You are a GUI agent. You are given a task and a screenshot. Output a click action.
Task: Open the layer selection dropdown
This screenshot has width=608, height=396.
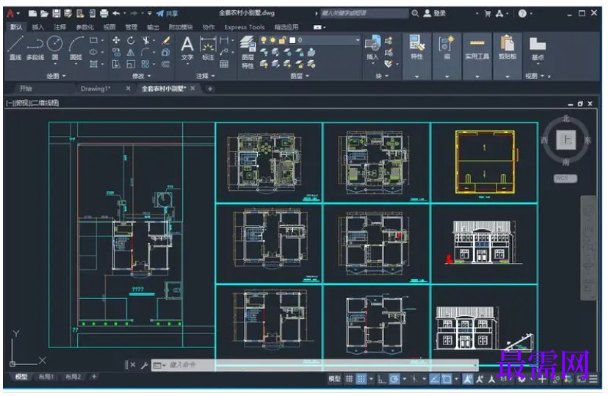pyautogui.click(x=357, y=40)
